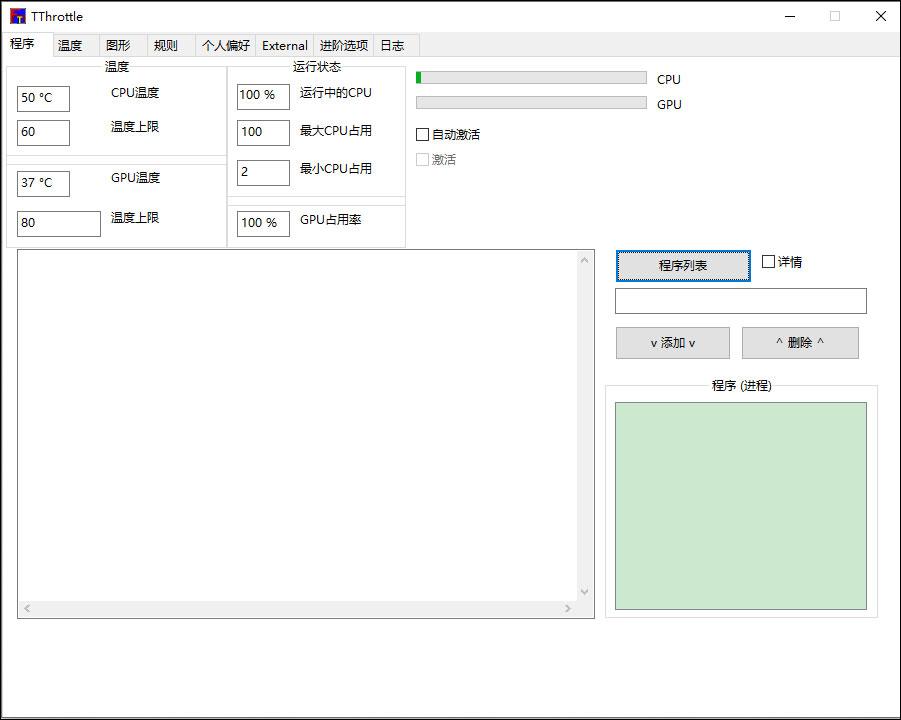Click the CPU 温度上限 field showing 60
This screenshot has height=720, width=901.
44,133
